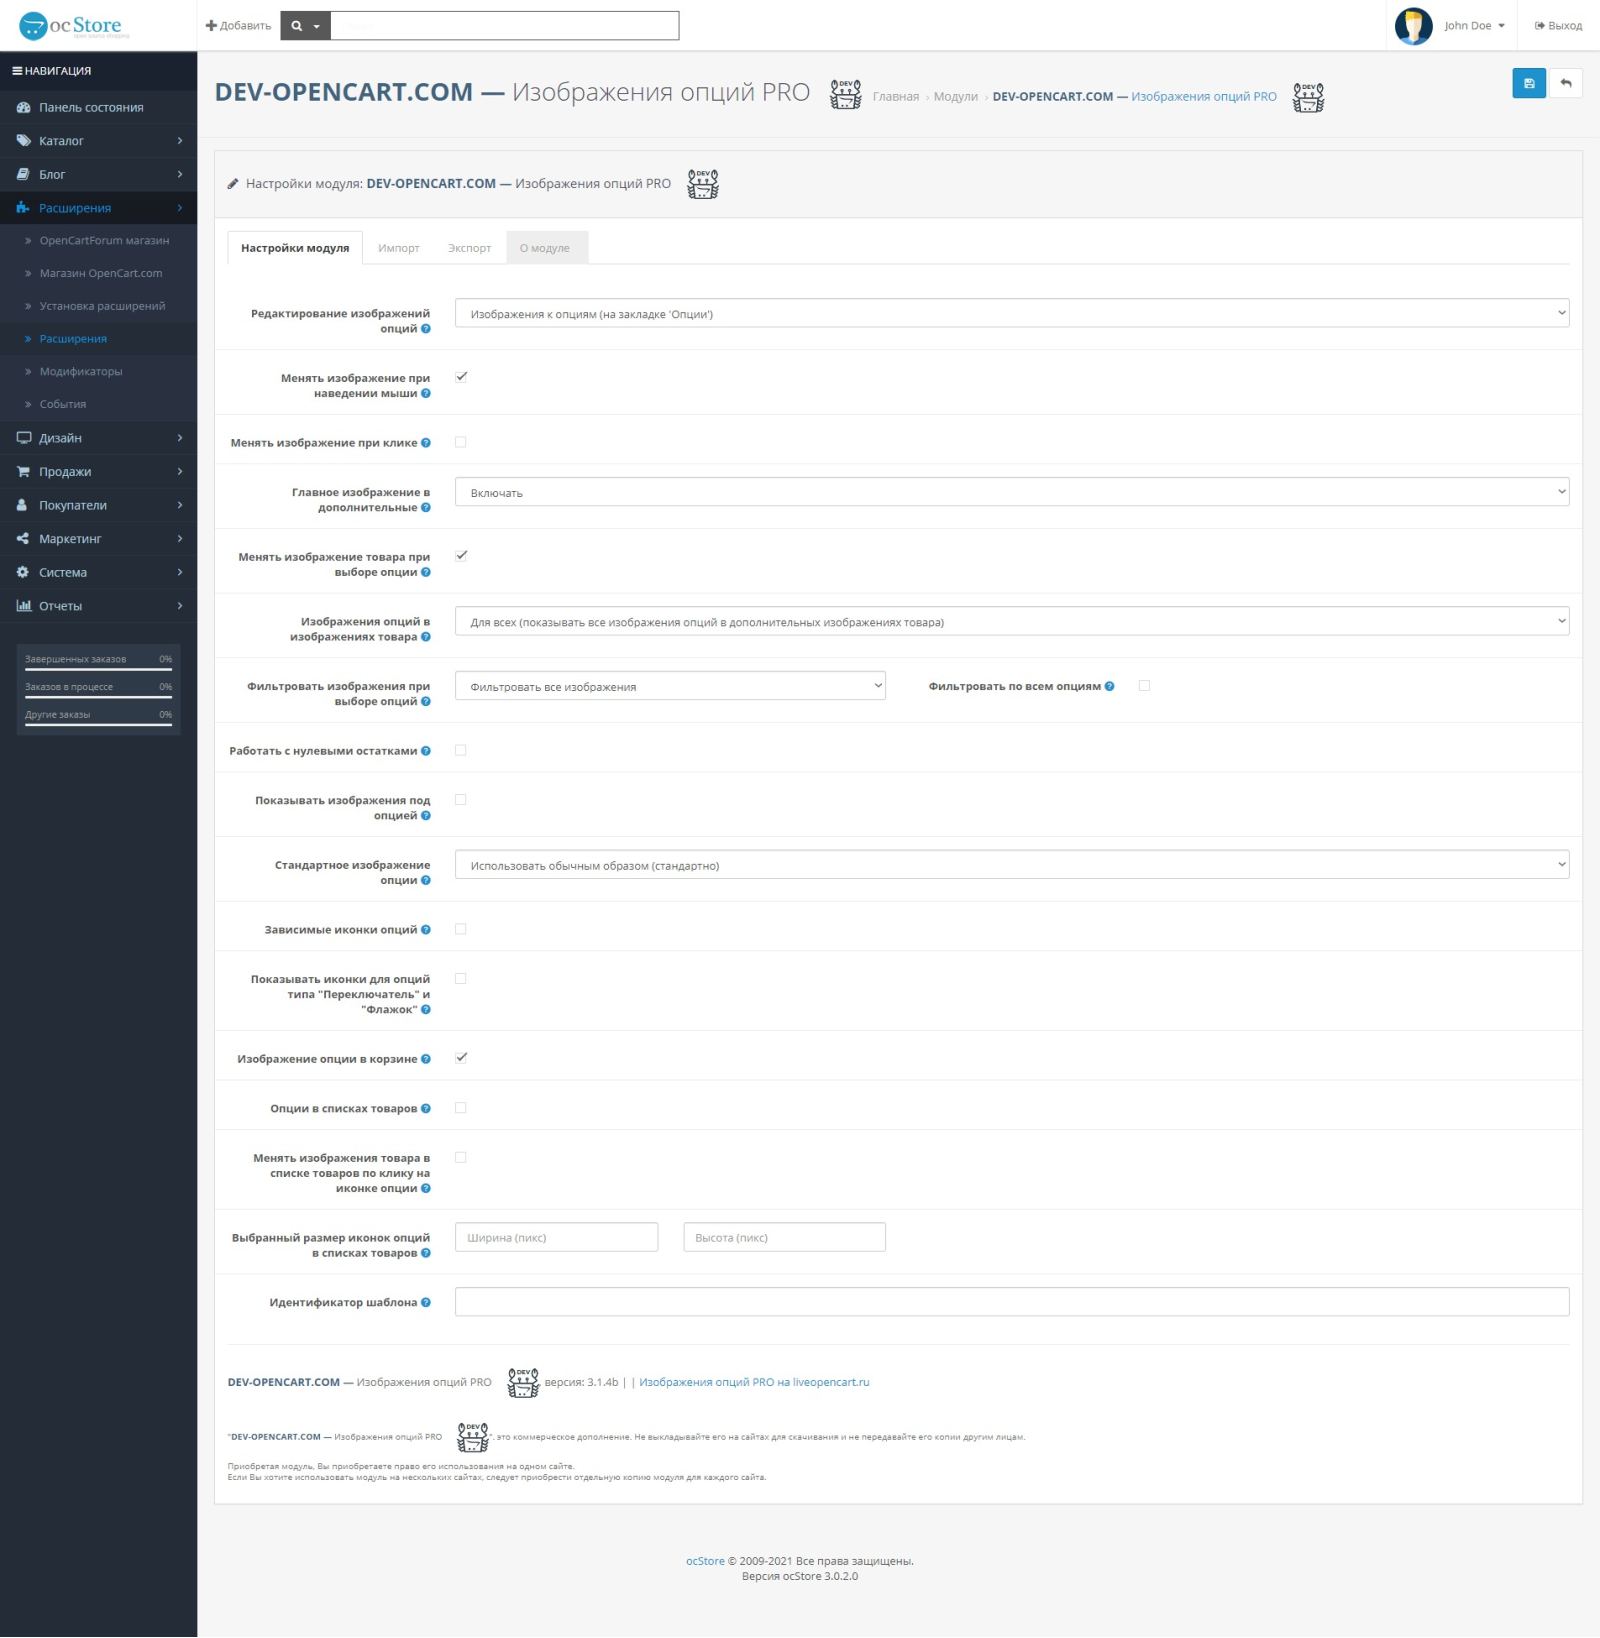Screen dimensions: 1600x1638
Task: Uncheck Менять изображение товара при выборе опции
Action: click(461, 556)
